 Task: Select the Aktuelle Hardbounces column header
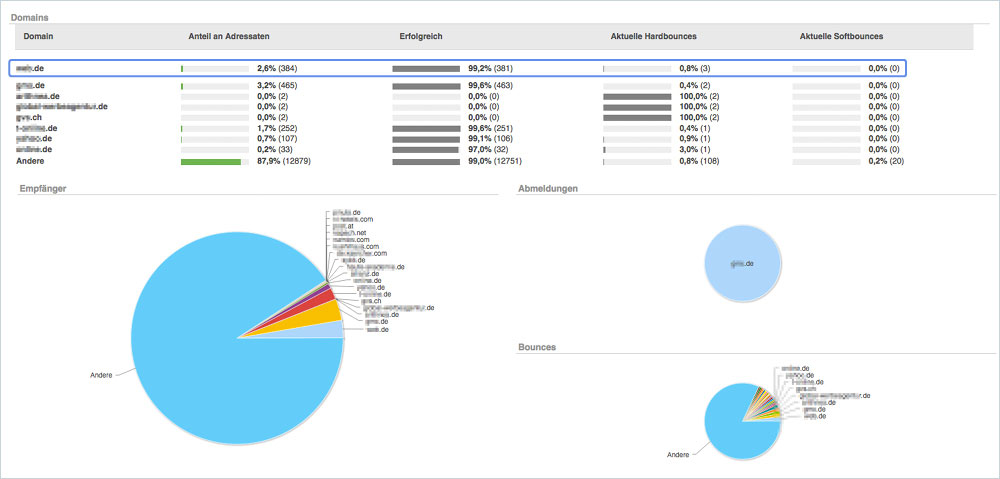653,36
